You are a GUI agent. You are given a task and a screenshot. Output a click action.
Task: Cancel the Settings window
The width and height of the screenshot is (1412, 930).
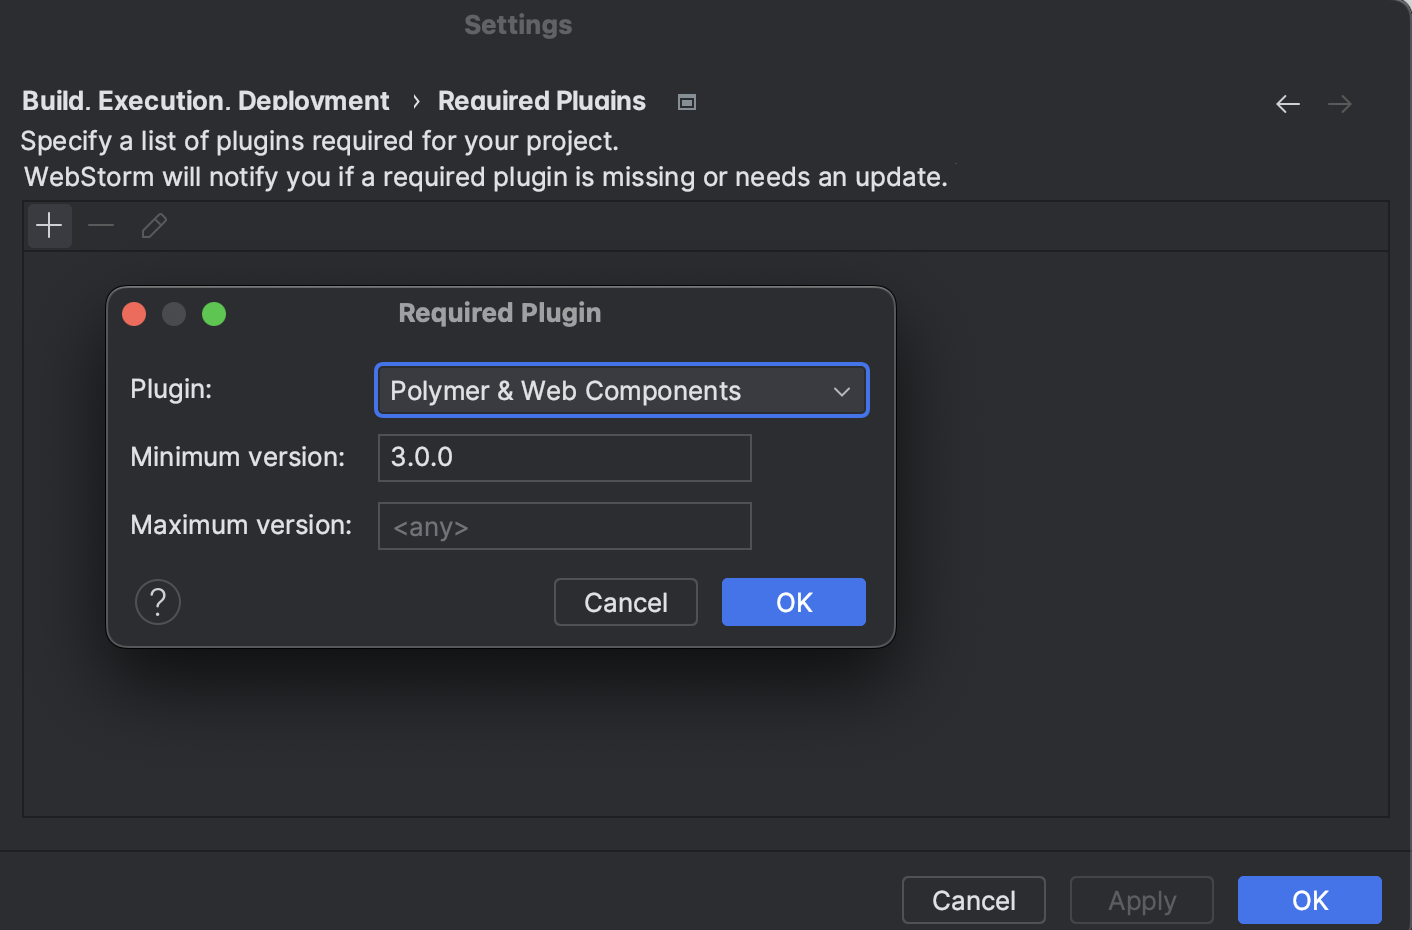[x=973, y=899]
